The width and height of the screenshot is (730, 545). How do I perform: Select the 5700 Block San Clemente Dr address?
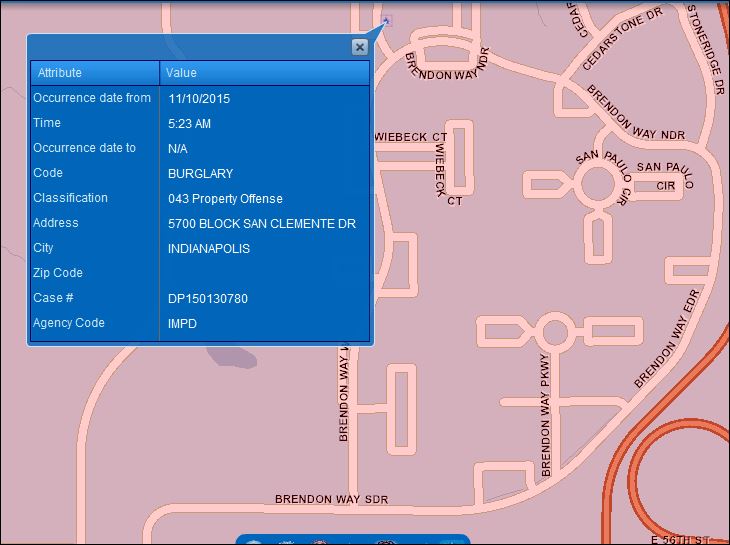click(261, 224)
